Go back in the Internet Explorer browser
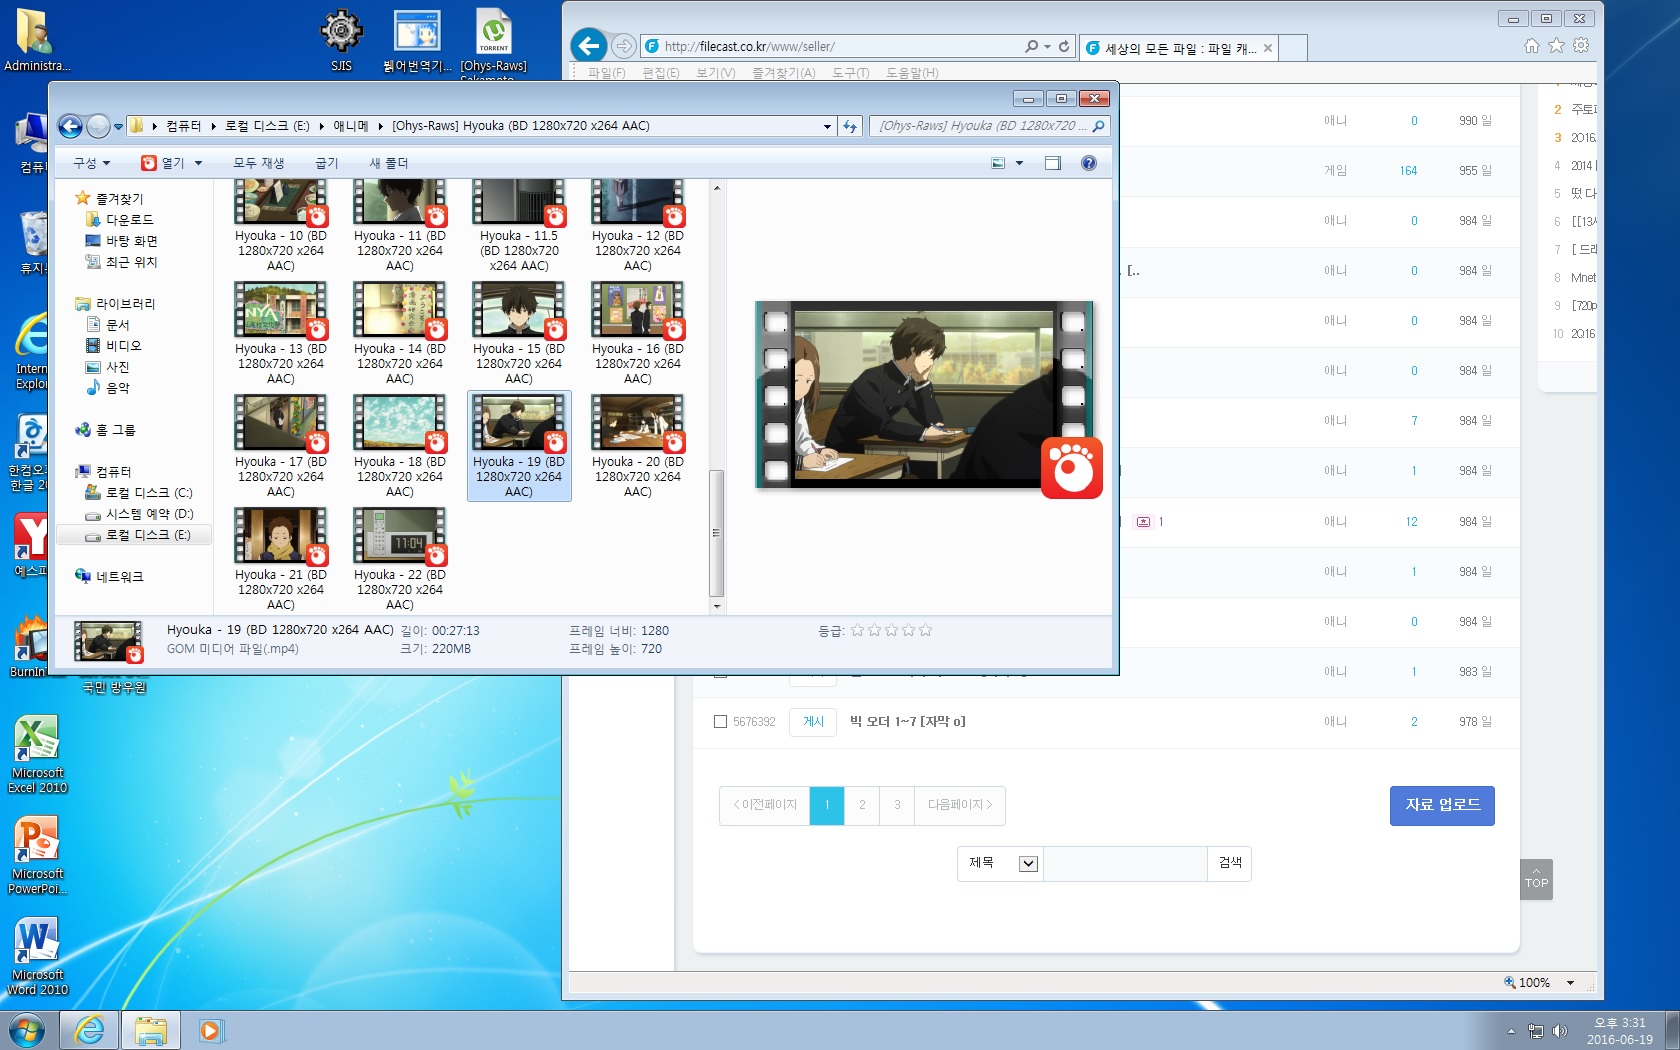Screen dimensions: 1680x1050 coord(590,45)
